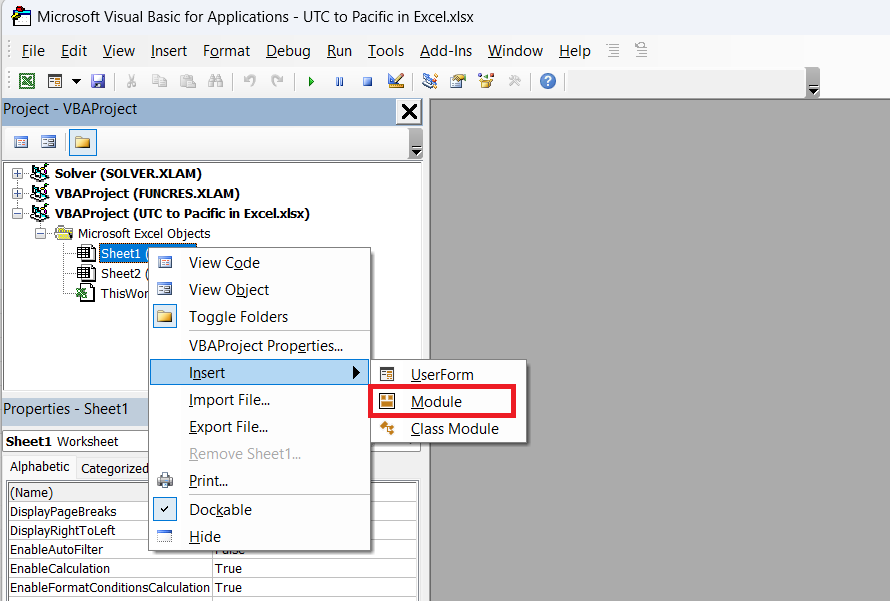The width and height of the screenshot is (890, 601).
Task: Open Help with the blue question mark icon
Action: tap(548, 81)
